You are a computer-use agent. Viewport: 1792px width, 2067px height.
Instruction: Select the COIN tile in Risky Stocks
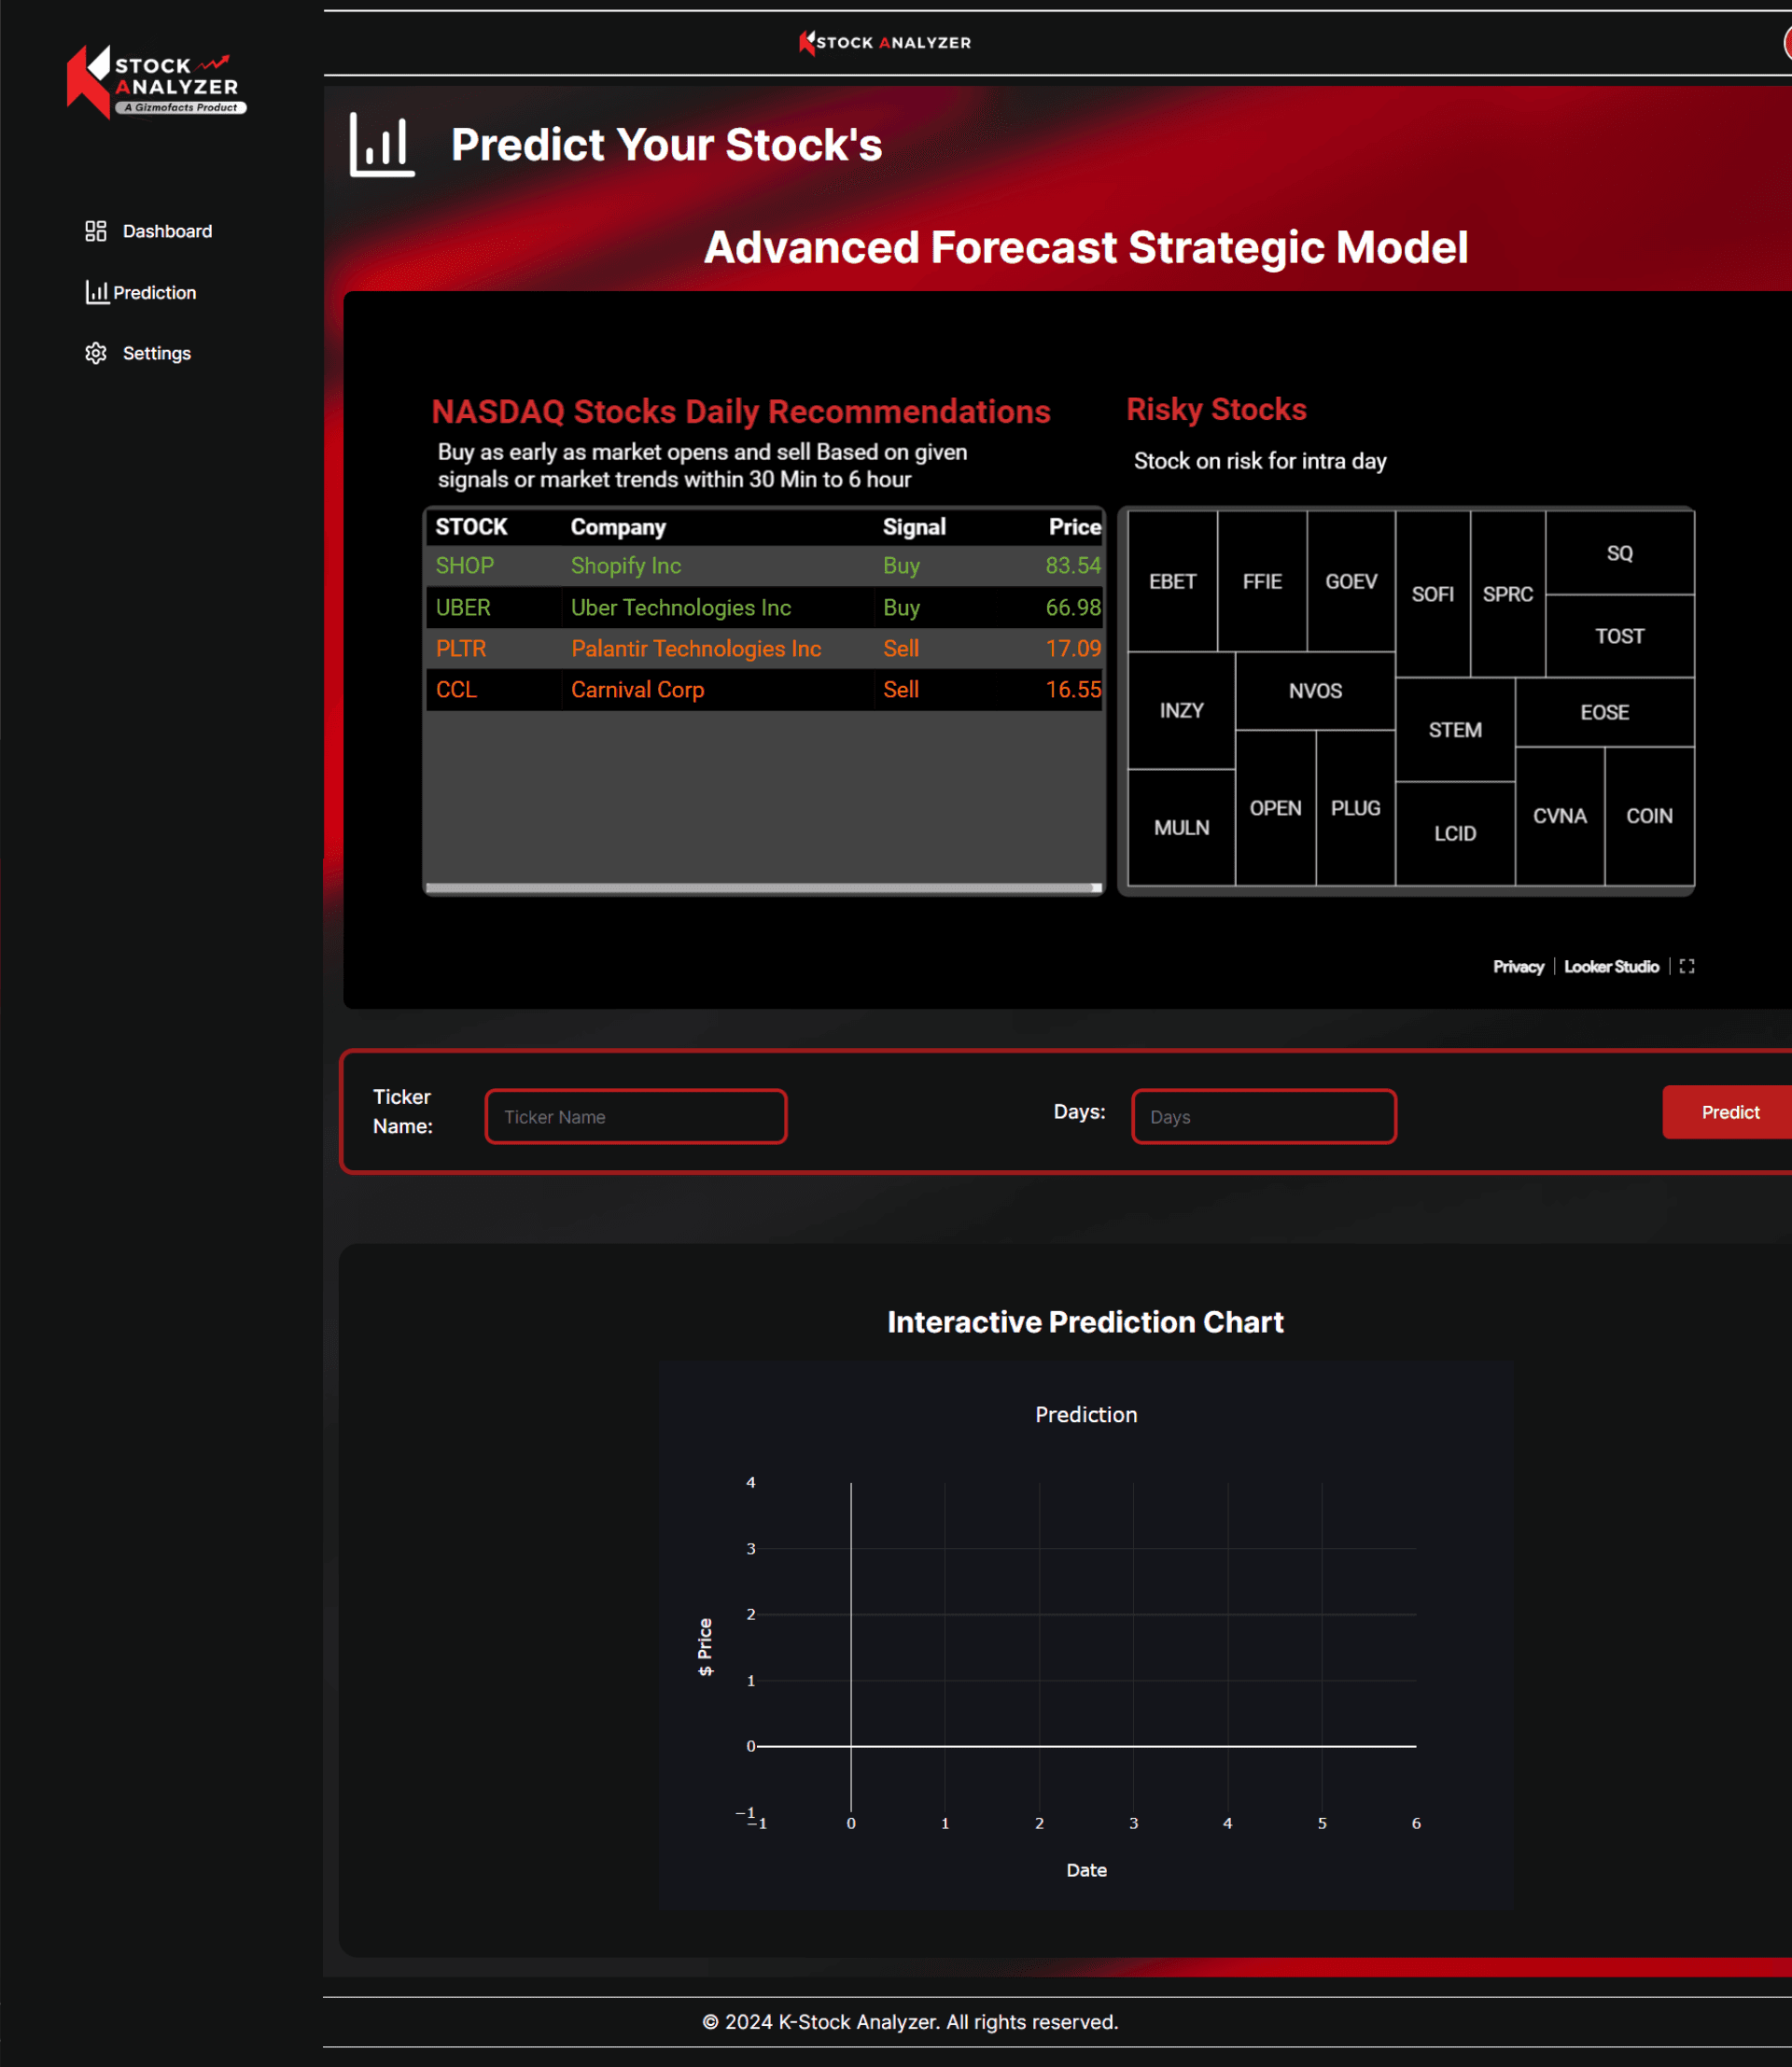click(x=1648, y=816)
